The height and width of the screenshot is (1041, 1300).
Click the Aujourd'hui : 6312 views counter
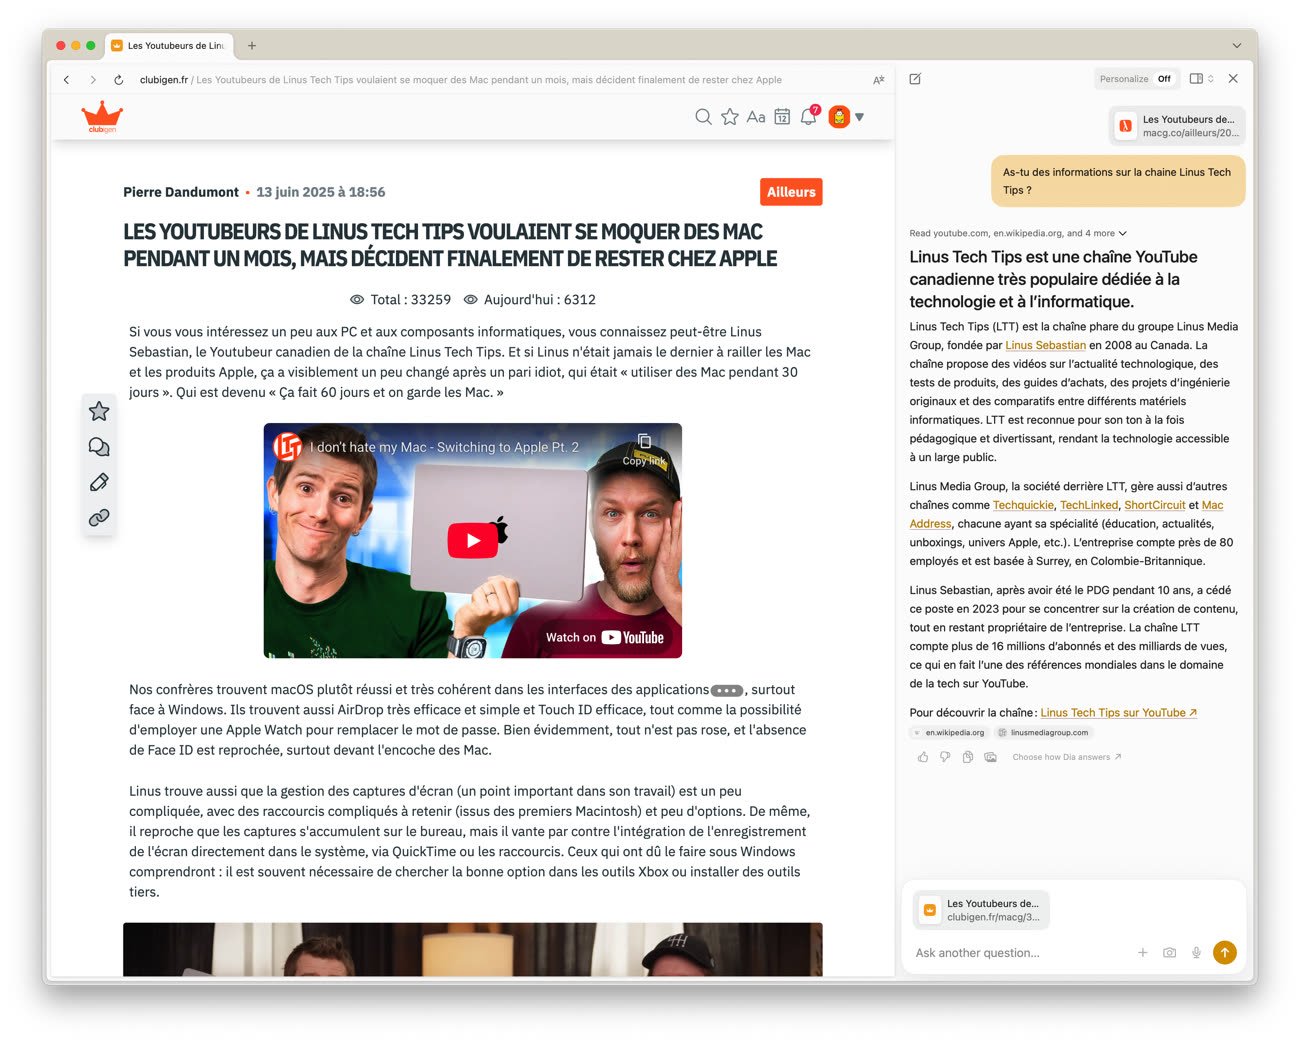click(529, 299)
